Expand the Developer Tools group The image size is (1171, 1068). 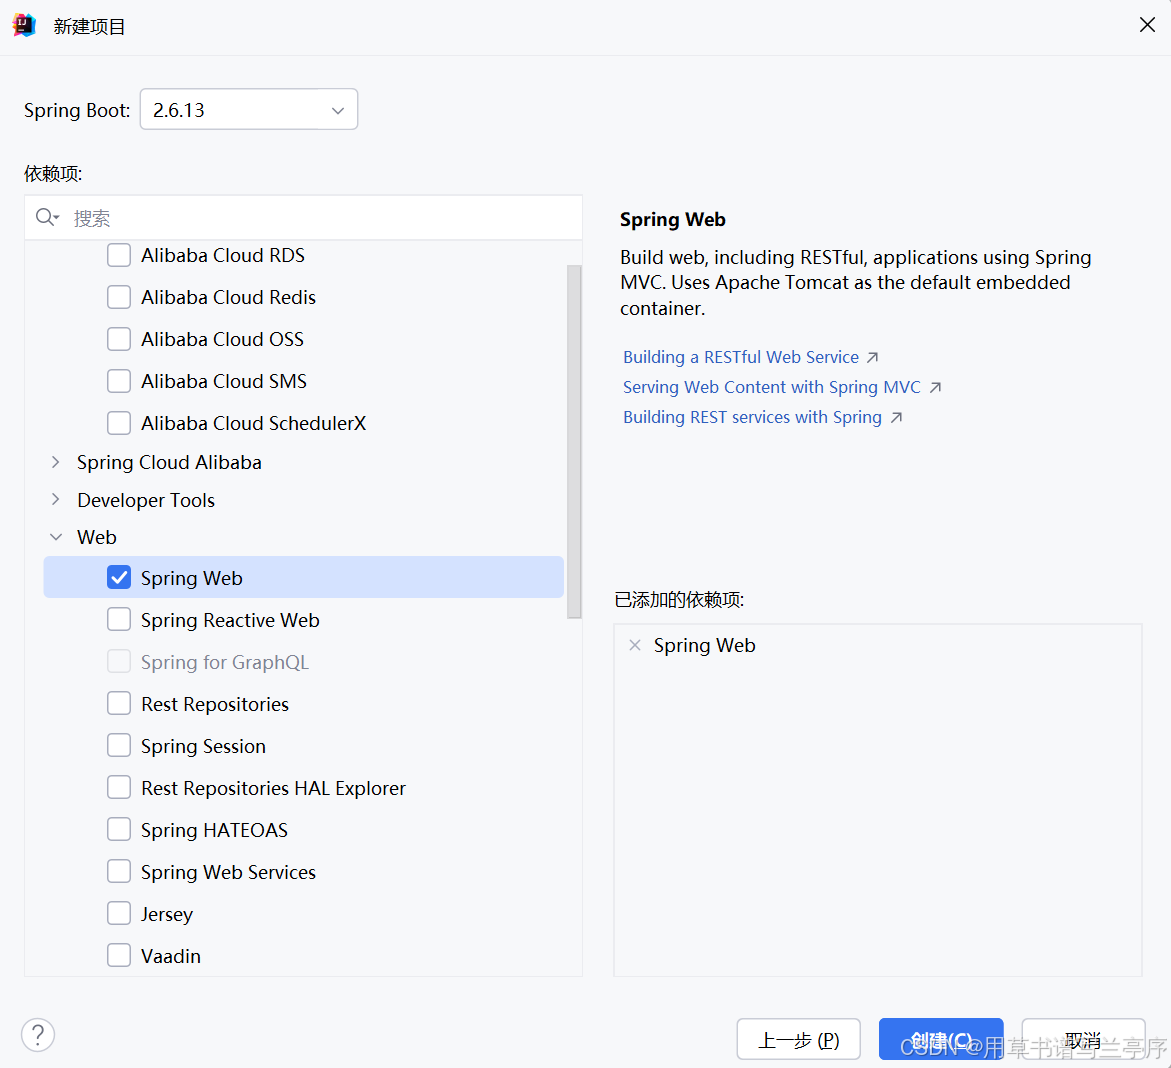(55, 500)
